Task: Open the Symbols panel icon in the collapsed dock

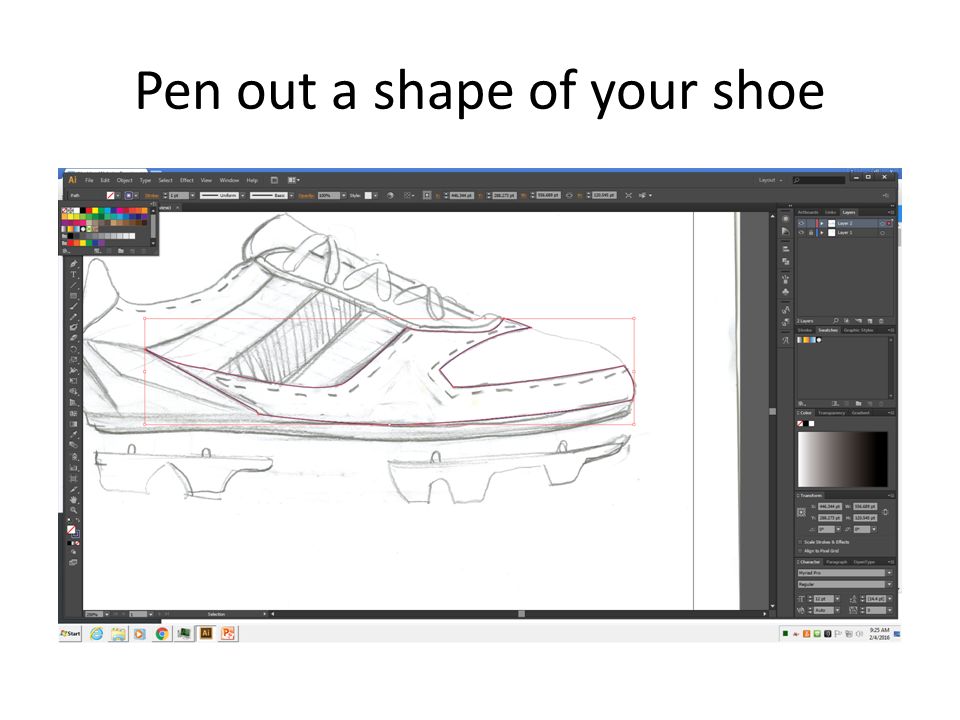Action: point(786,292)
